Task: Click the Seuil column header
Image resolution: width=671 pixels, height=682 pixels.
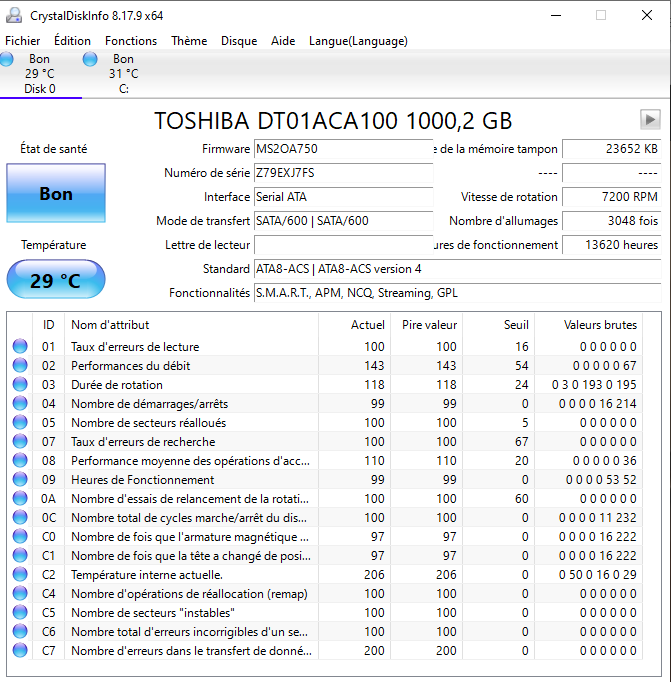Action: tap(499, 324)
